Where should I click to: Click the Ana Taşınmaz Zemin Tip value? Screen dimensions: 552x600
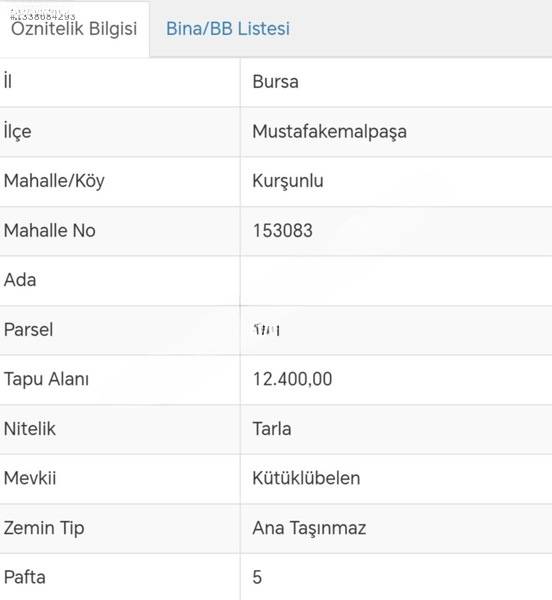(309, 528)
